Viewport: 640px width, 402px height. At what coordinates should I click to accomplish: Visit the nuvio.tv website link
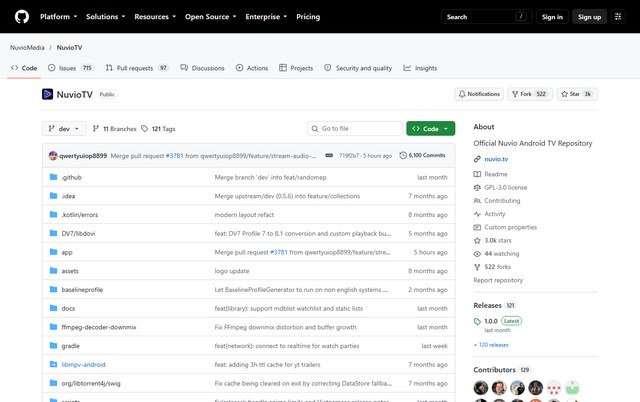[x=496, y=159]
